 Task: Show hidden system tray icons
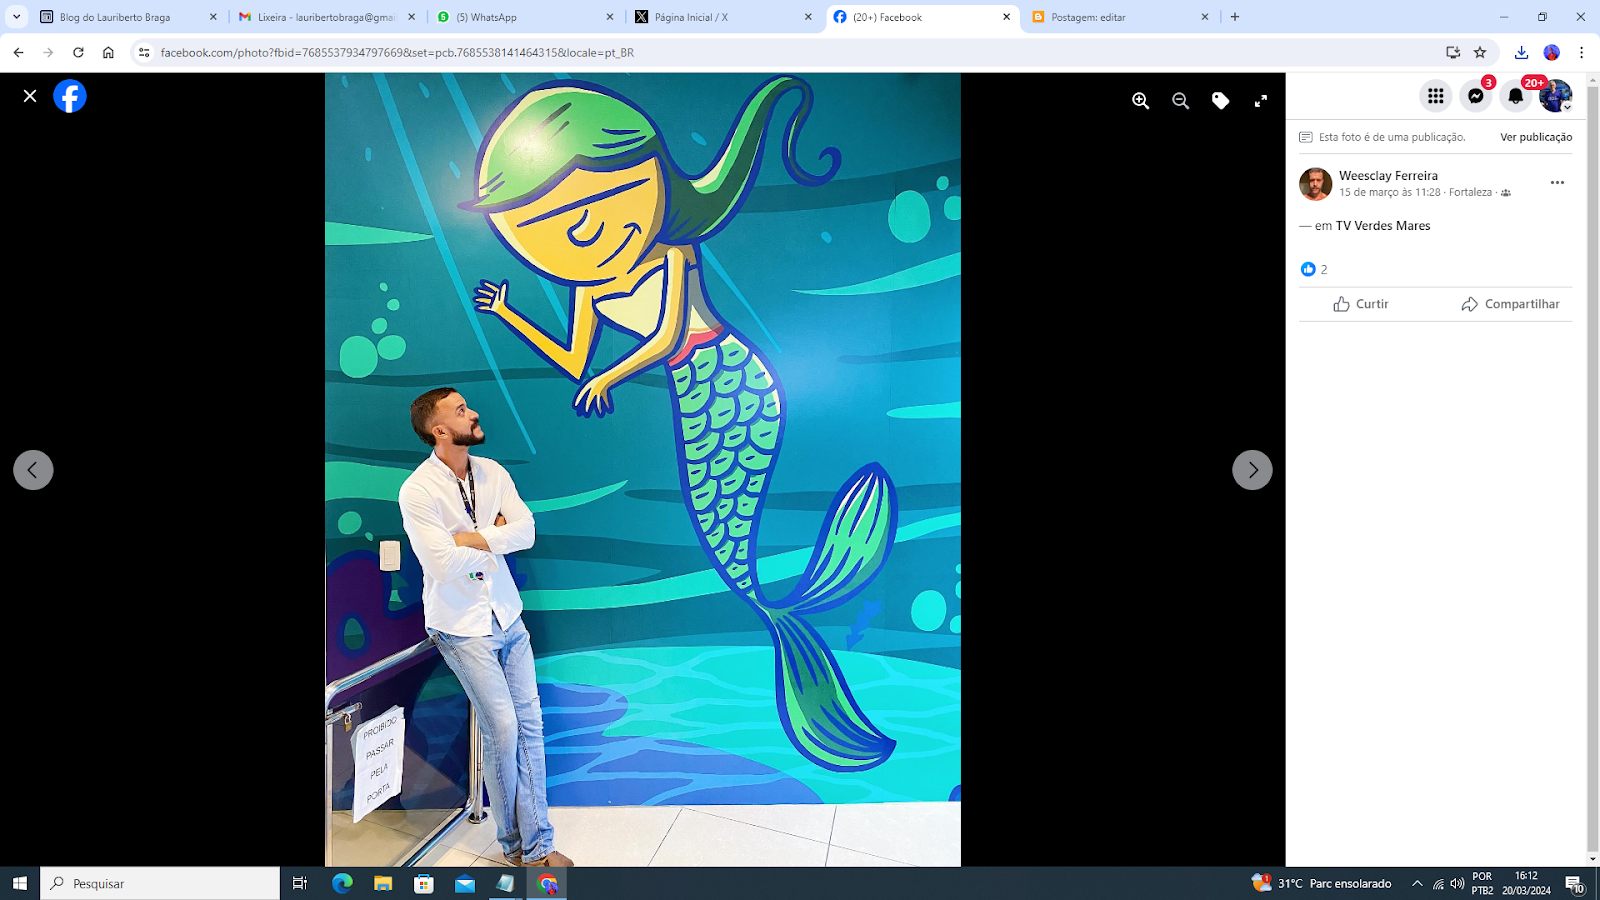1417,883
